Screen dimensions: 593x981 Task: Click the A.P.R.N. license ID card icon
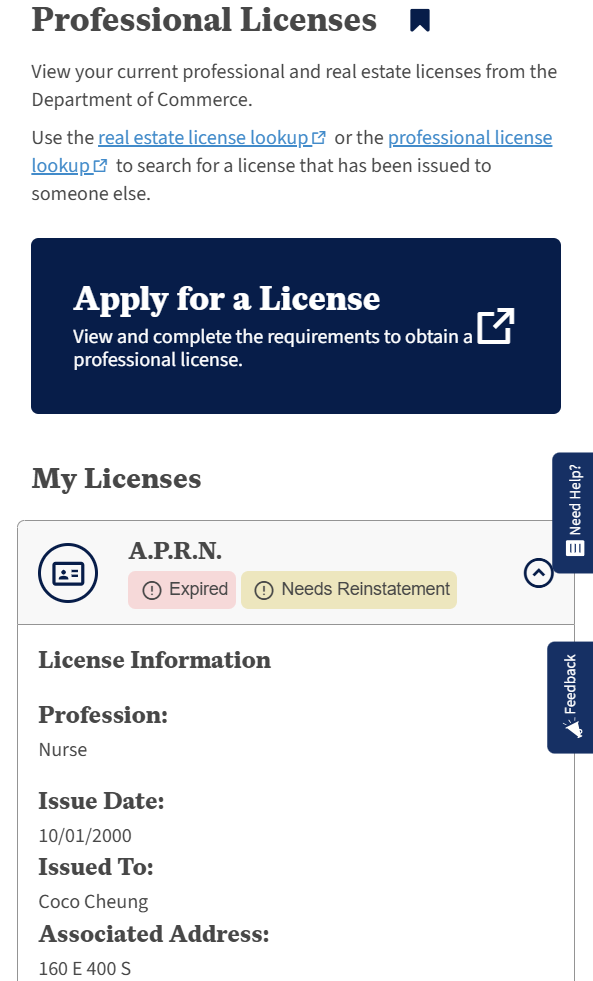tap(68, 573)
